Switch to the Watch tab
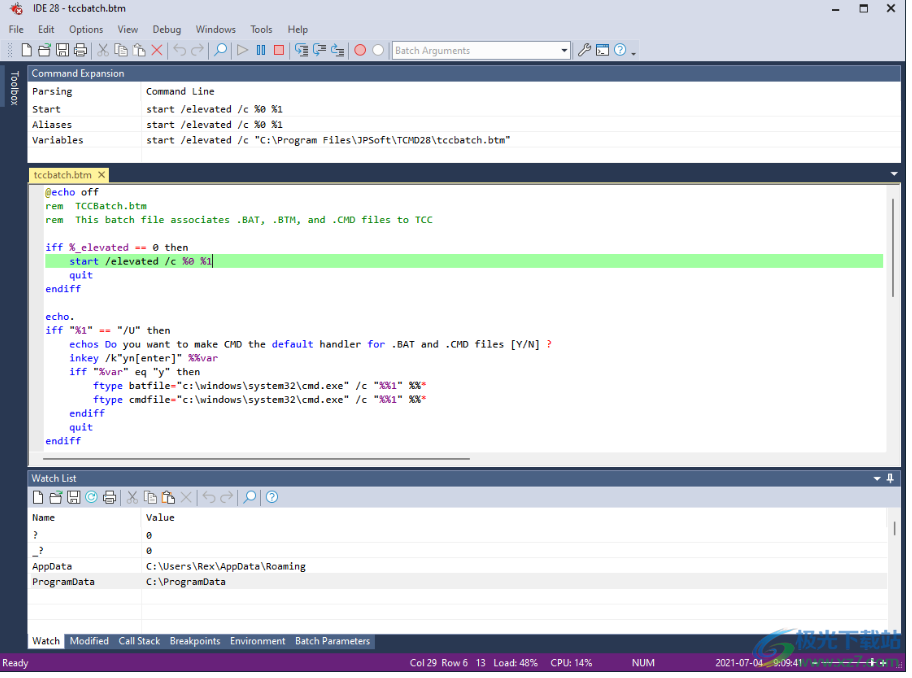Image resolution: width=912 pixels, height=678 pixels. click(x=46, y=642)
